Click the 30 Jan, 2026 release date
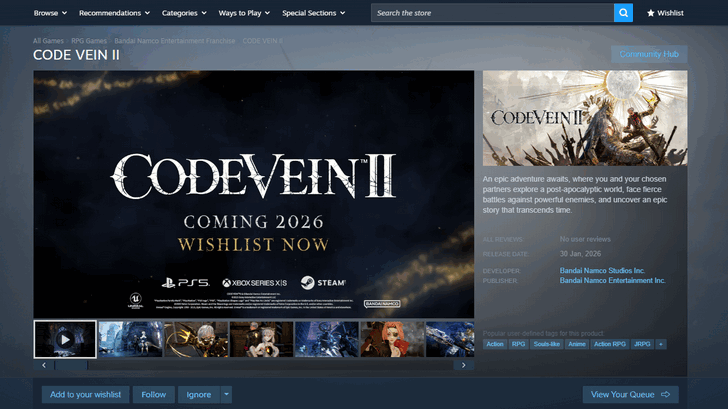Viewport: 728px width, 409px height. 580,254
